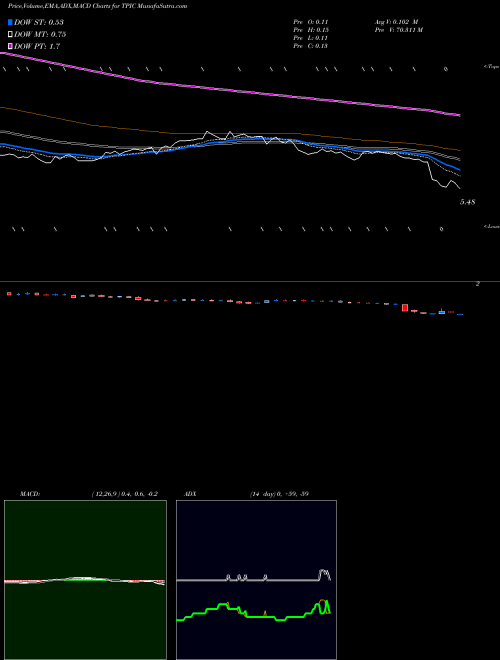Click the '<Tops' marker label
The image size is (500, 660).
pyautogui.click(x=491, y=67)
